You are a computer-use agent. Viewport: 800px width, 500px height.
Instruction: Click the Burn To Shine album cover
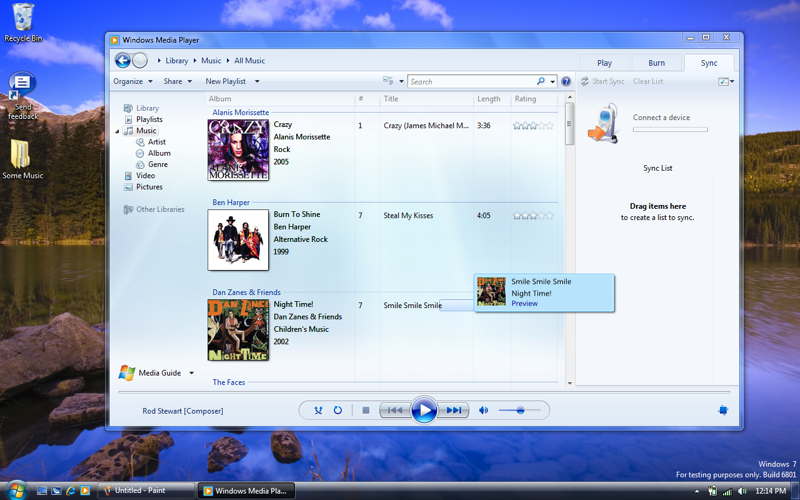point(238,240)
